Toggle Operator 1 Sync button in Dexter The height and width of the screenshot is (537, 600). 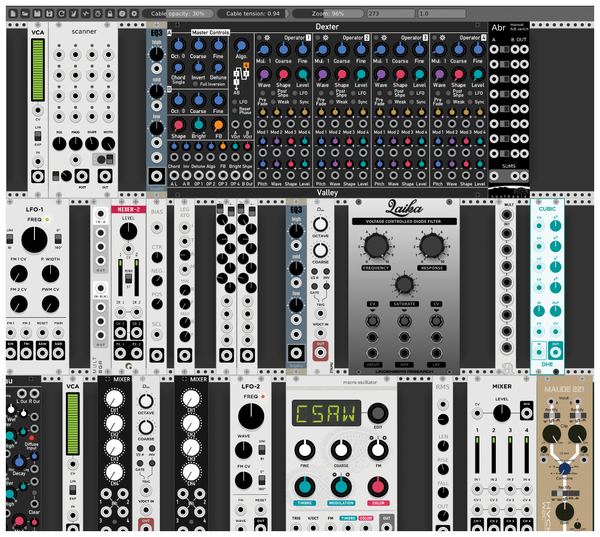coord(295,102)
